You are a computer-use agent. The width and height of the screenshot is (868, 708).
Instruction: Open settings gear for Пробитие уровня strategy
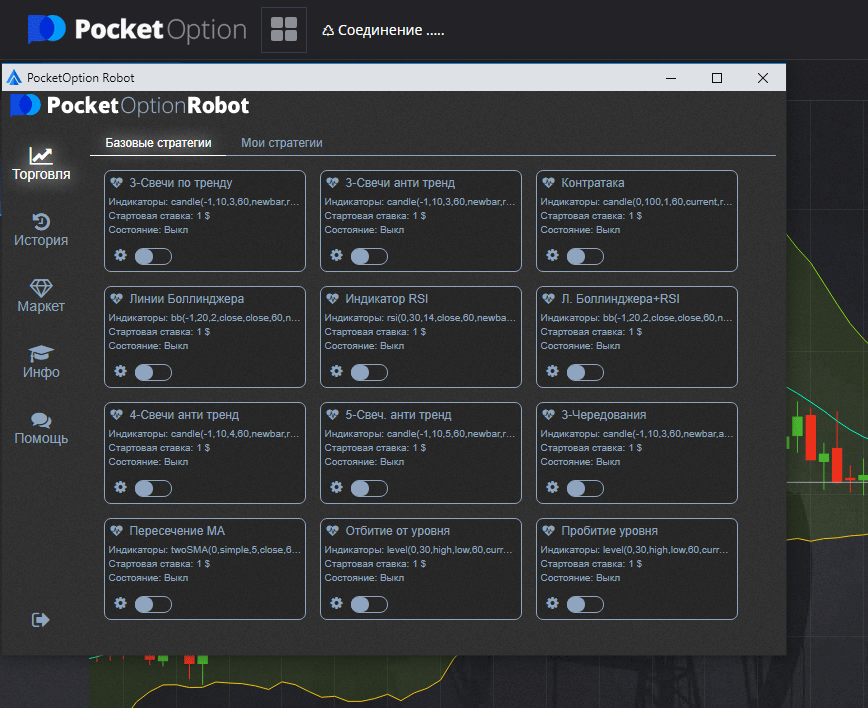click(553, 604)
